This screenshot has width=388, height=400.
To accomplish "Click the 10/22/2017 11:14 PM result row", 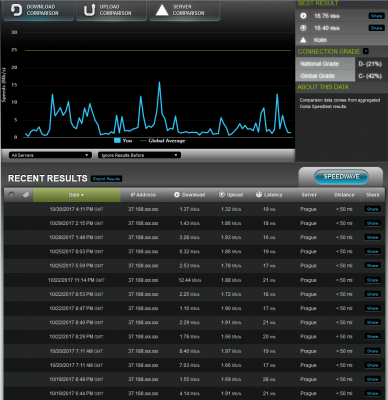I will (194, 280).
